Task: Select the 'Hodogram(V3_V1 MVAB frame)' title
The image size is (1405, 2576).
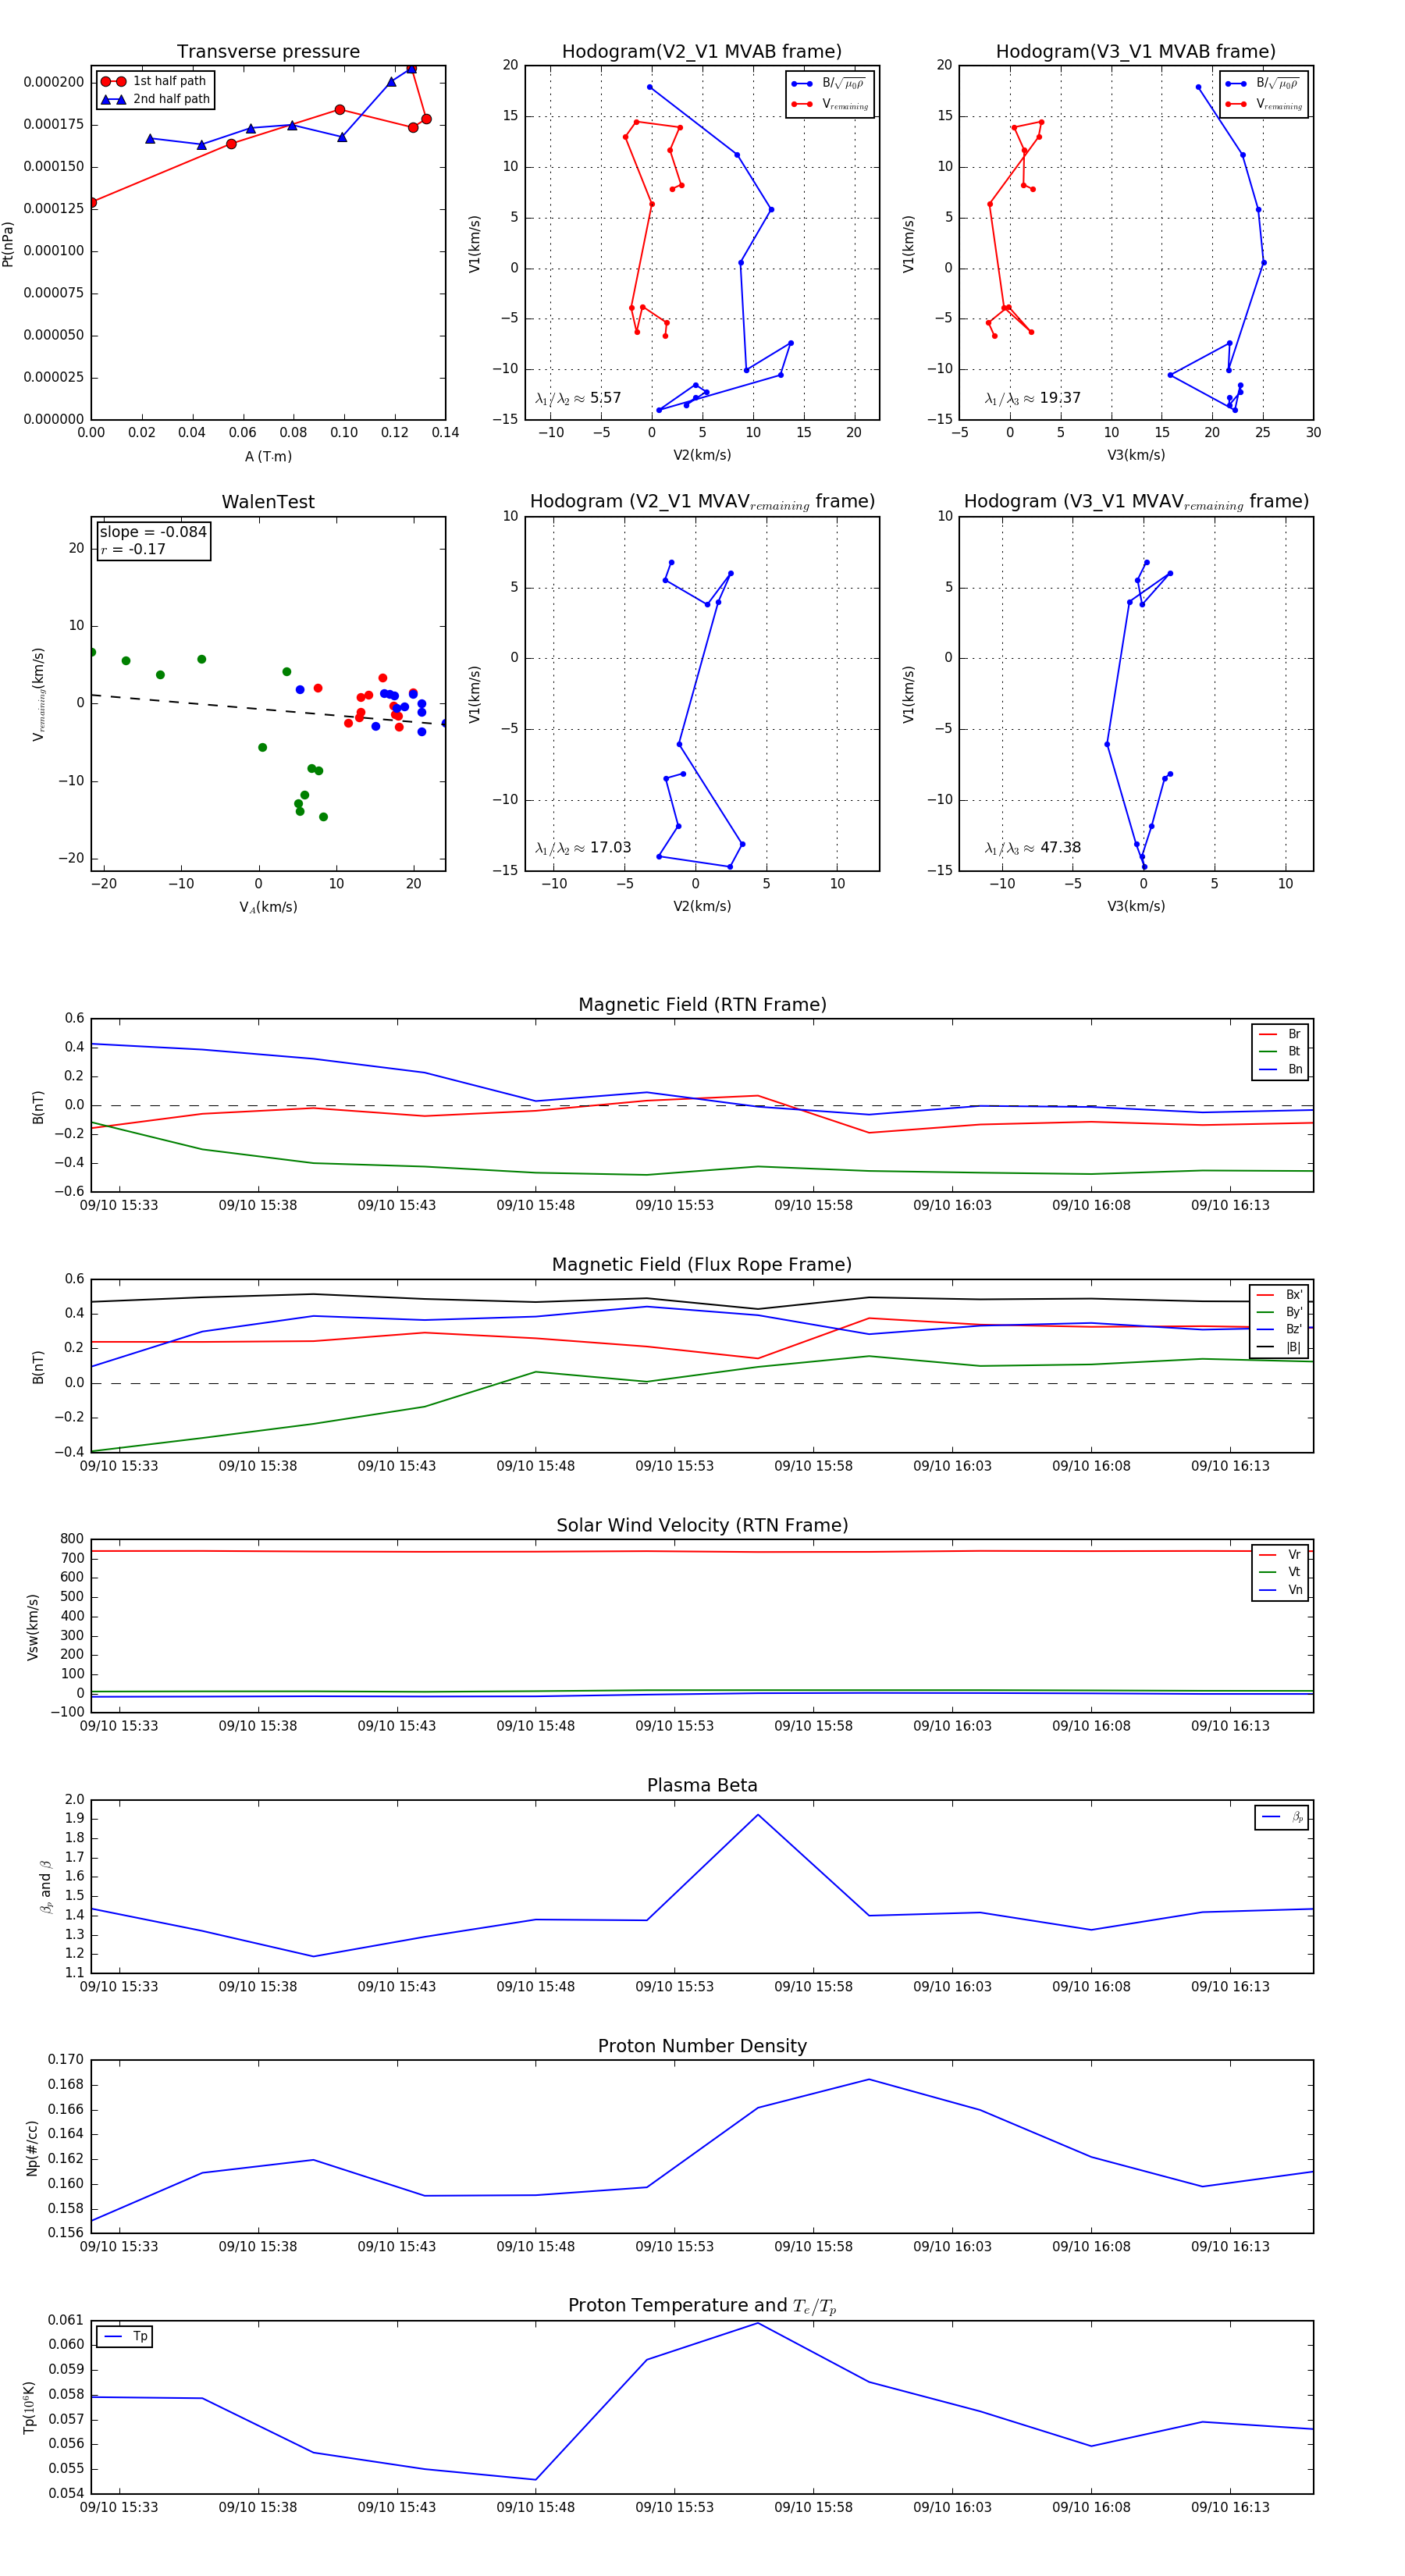Action: pyautogui.click(x=1135, y=51)
